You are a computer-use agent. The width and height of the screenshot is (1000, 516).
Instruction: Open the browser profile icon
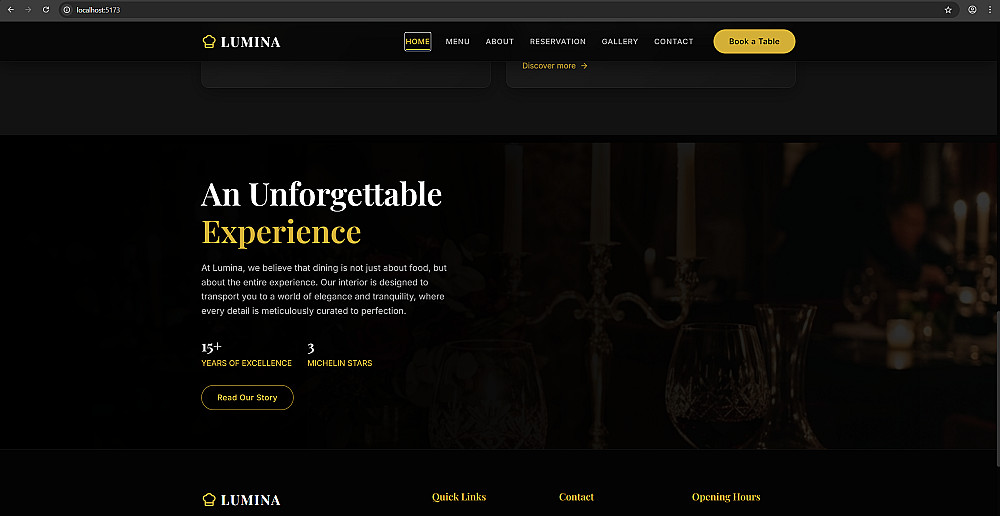[973, 10]
